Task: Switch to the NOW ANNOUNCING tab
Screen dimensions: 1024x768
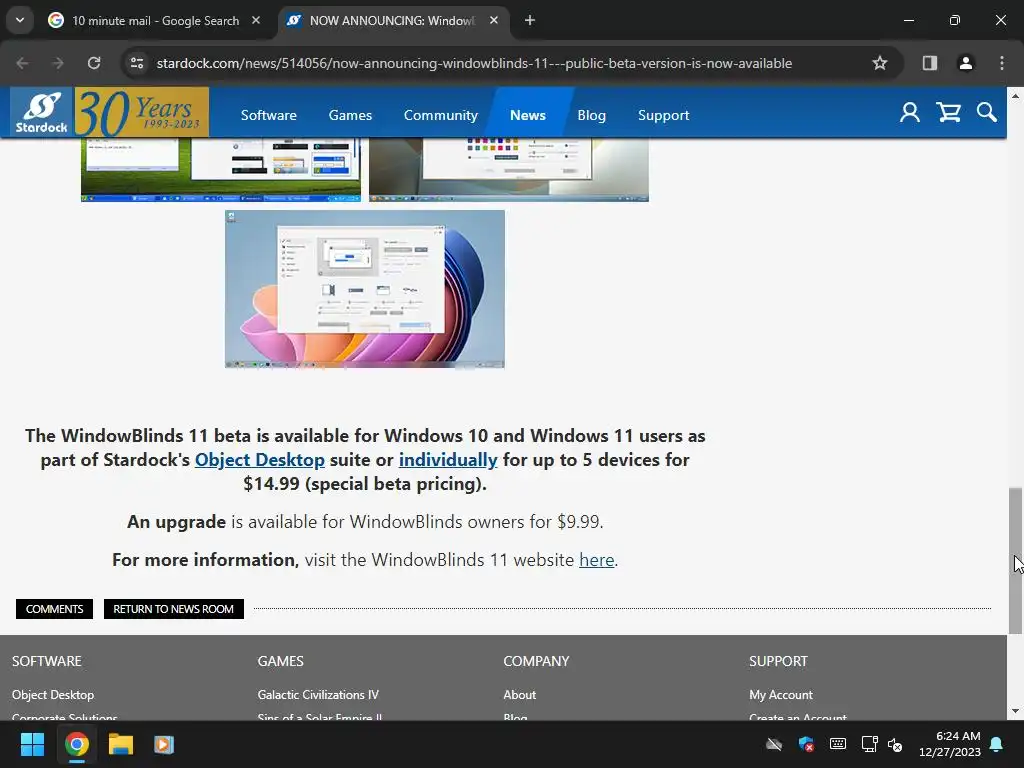Action: [x=392, y=20]
